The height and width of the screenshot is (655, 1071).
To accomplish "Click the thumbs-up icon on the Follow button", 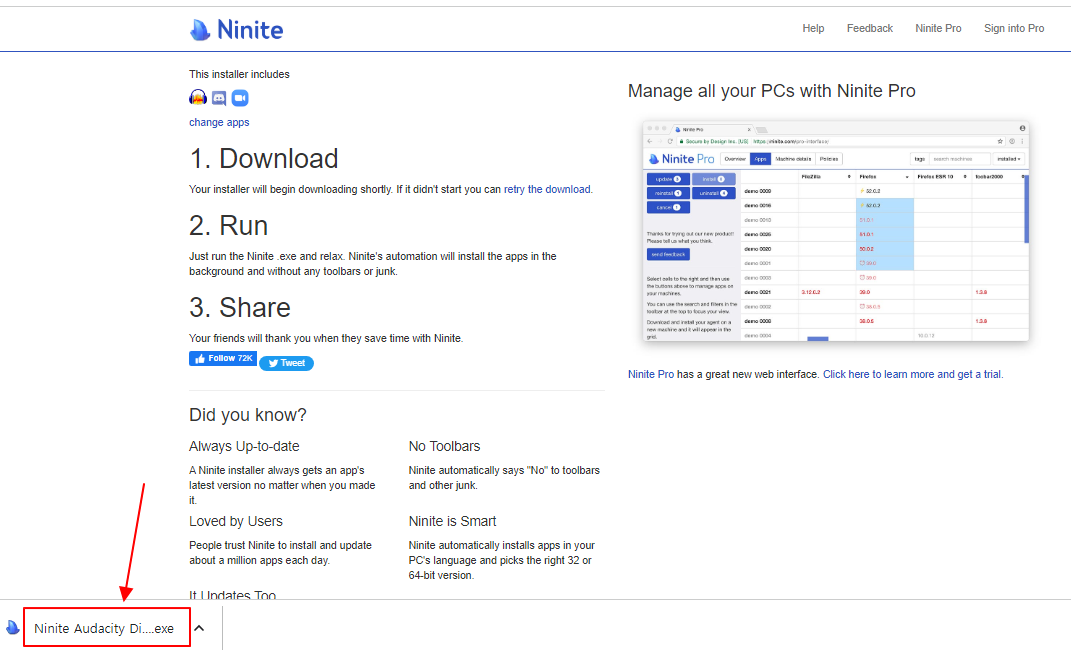I will pyautogui.click(x=199, y=359).
